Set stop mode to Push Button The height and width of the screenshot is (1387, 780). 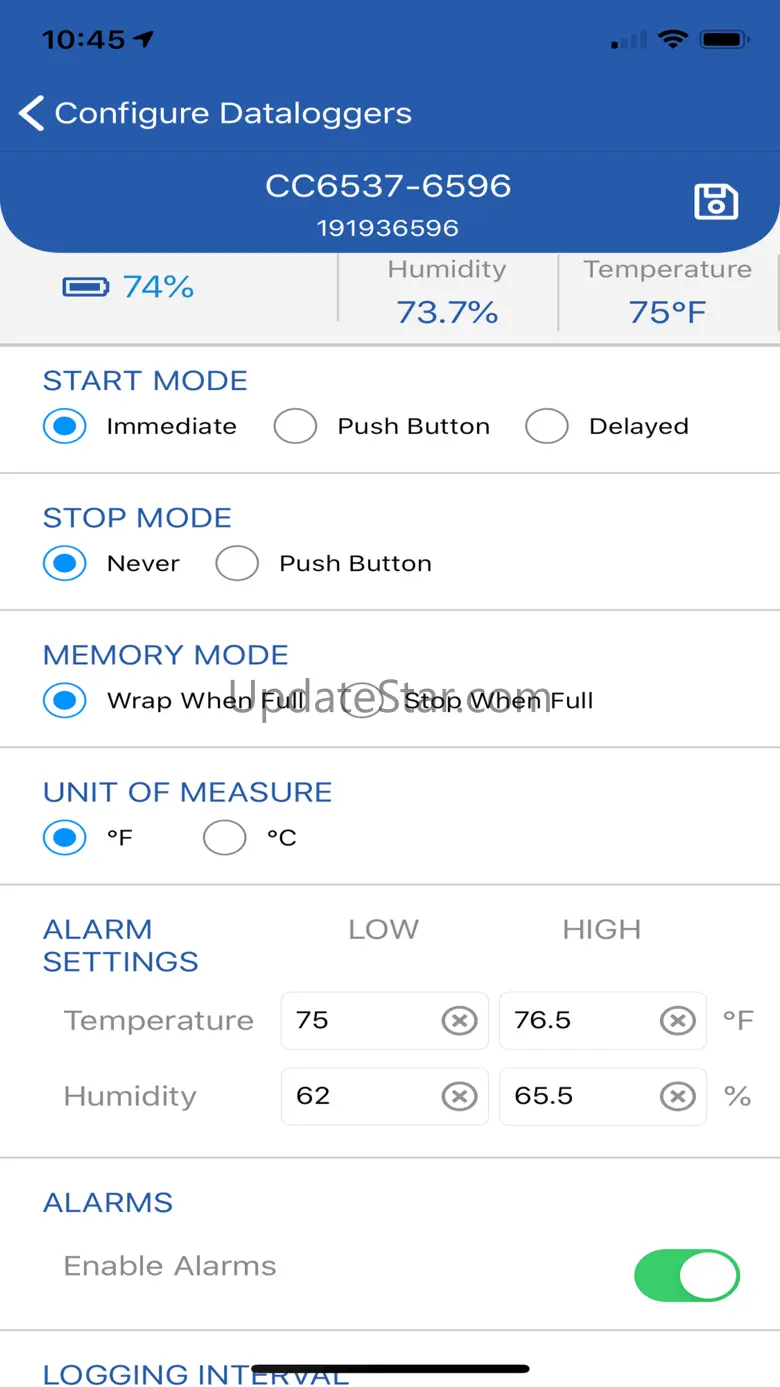tap(238, 564)
